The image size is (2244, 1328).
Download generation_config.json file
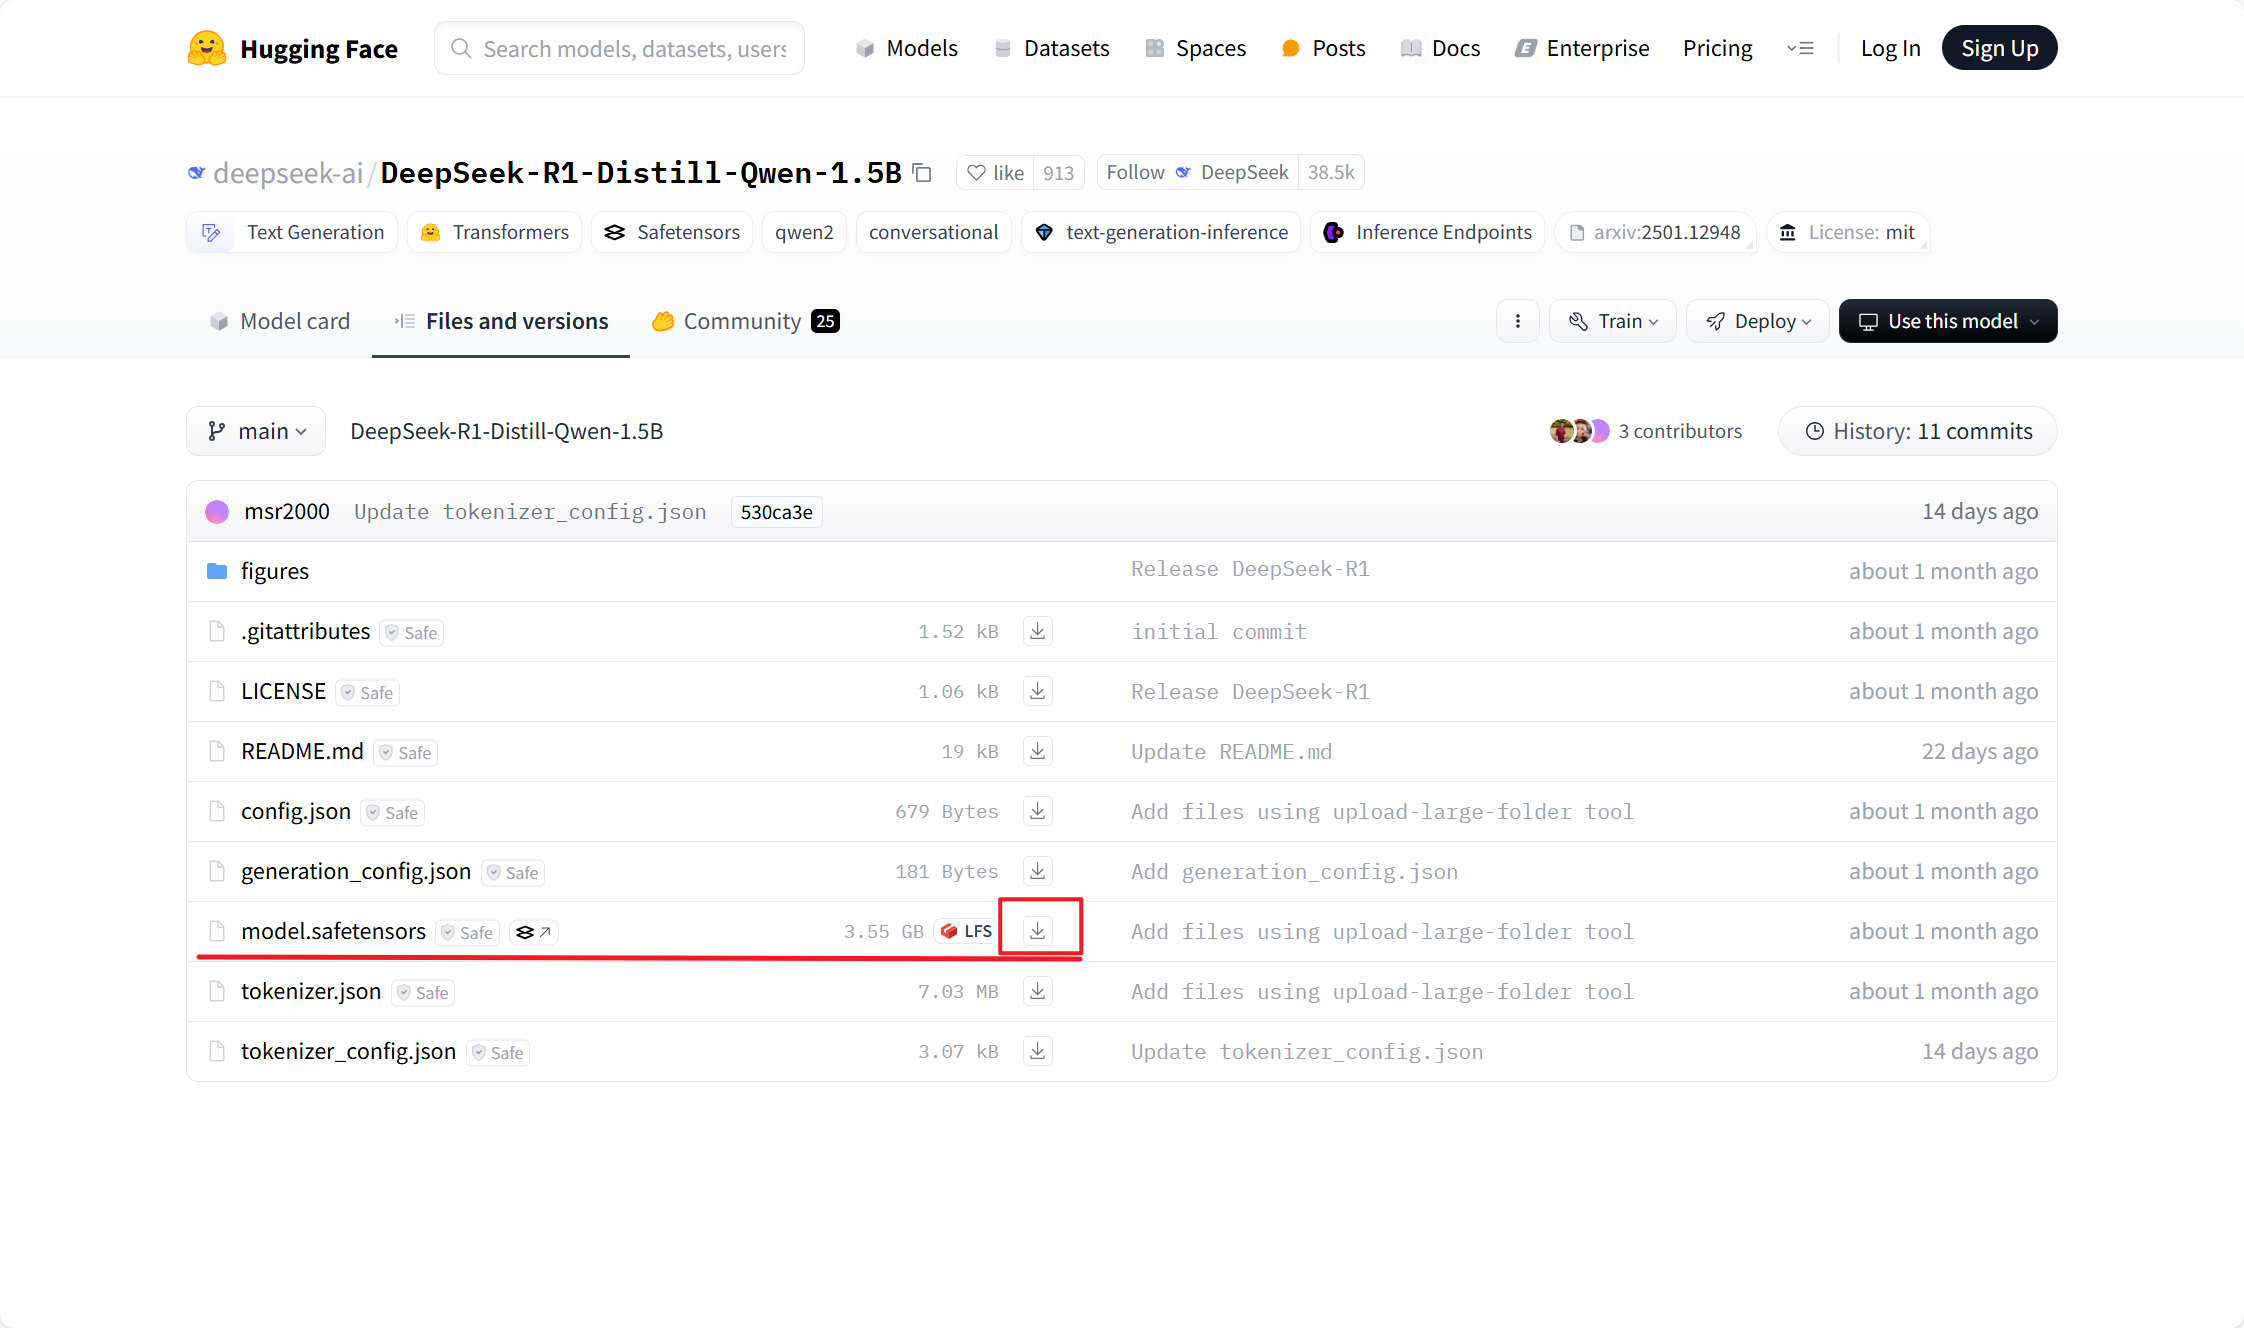point(1037,871)
